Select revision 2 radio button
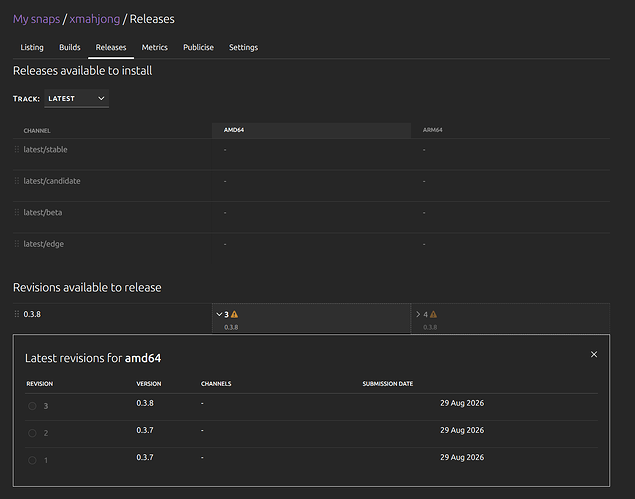The image size is (635, 499). (x=32, y=433)
